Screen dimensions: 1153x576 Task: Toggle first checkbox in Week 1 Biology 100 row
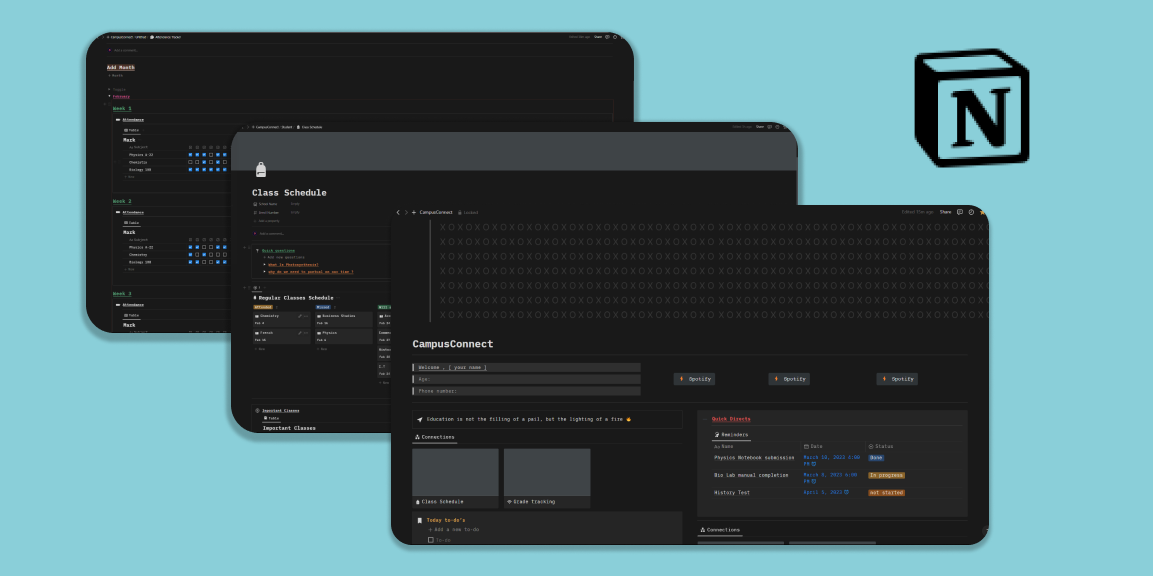[x=190, y=169]
